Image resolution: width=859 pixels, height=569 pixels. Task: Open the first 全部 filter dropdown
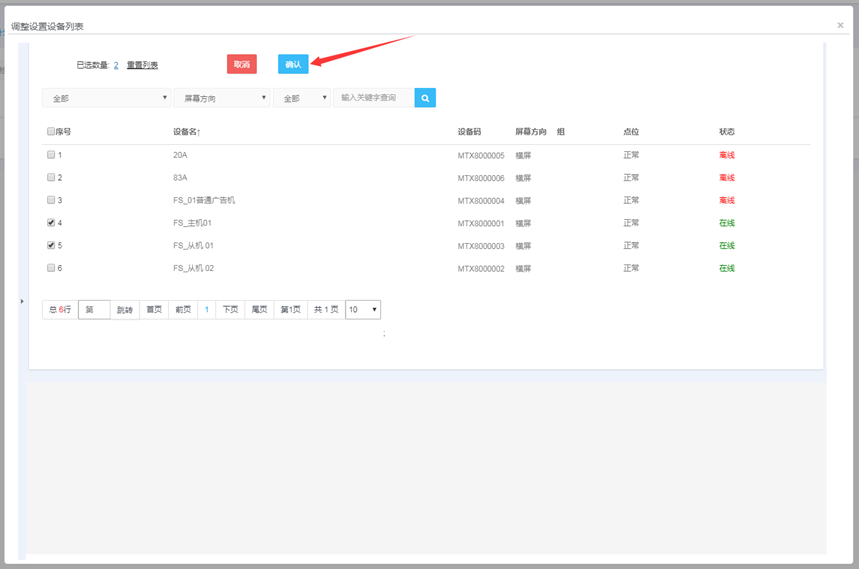point(106,98)
